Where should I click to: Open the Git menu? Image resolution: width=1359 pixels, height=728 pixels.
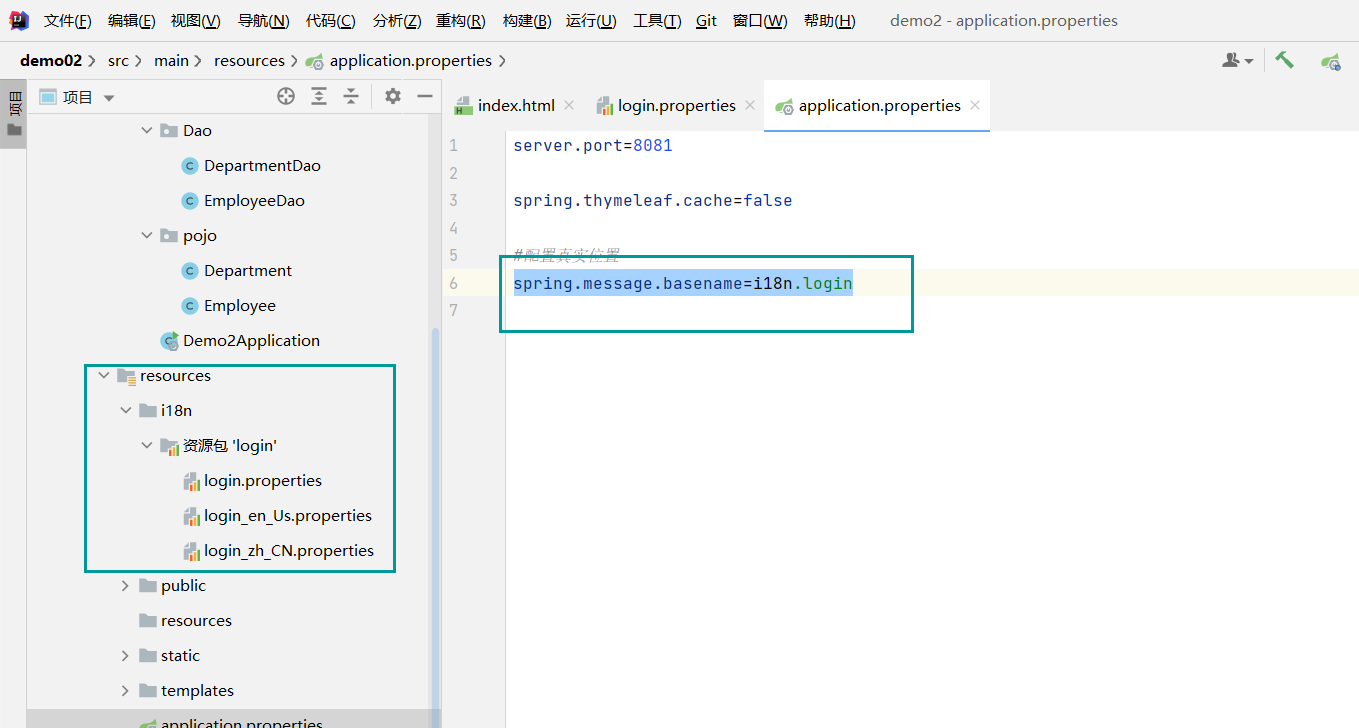706,21
